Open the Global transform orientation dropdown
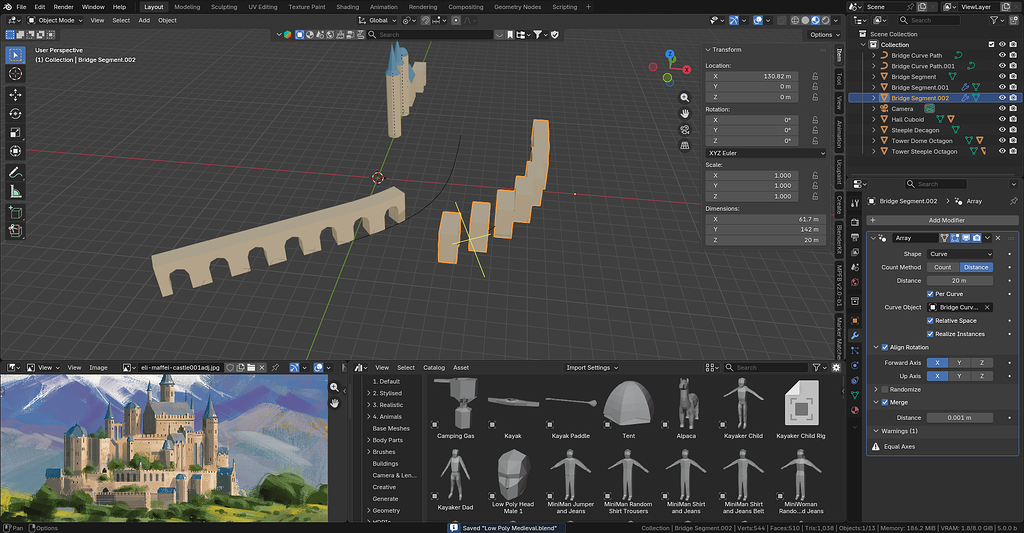This screenshot has height=533, width=1024. click(x=377, y=20)
